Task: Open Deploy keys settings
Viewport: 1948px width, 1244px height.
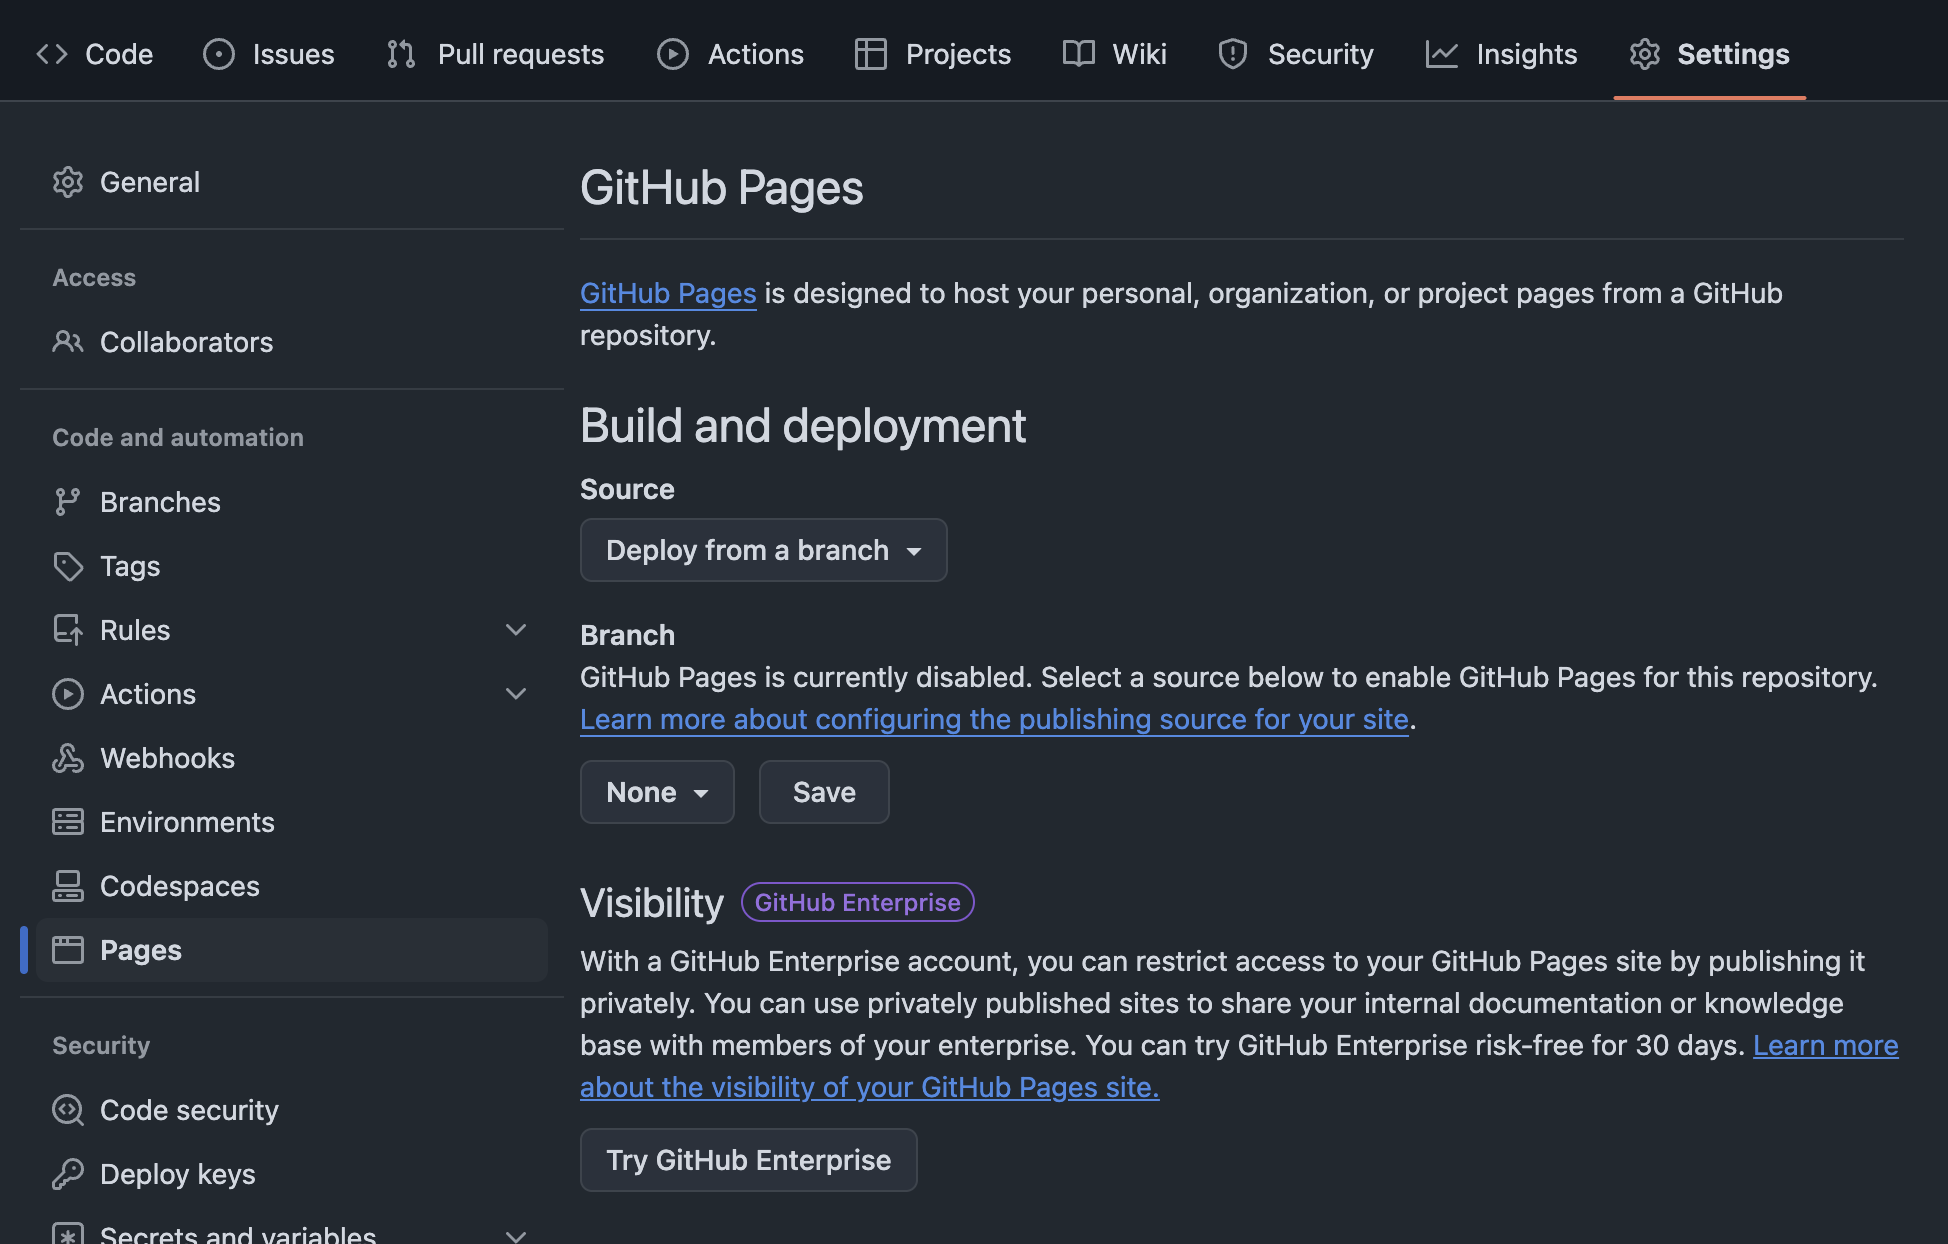Action: [291, 1174]
